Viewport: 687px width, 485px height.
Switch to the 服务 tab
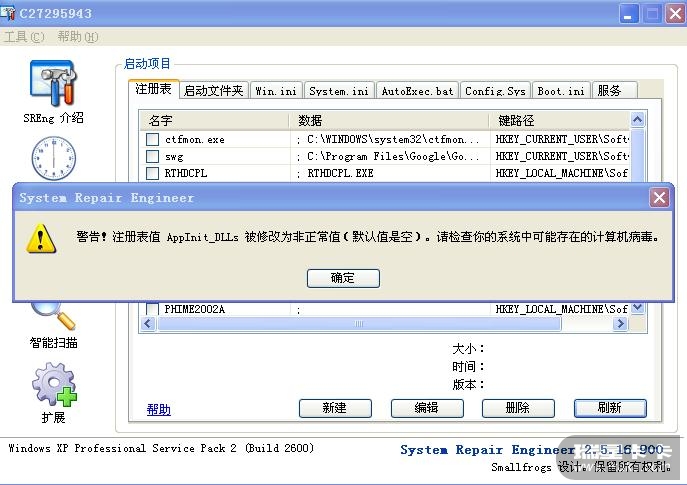click(x=614, y=91)
